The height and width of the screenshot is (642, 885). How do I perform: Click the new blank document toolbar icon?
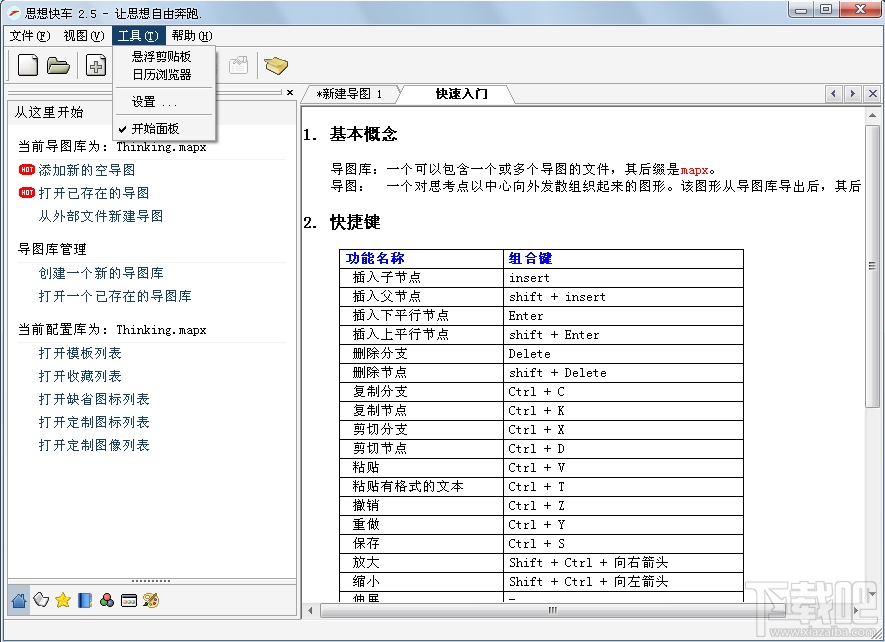tap(28, 65)
